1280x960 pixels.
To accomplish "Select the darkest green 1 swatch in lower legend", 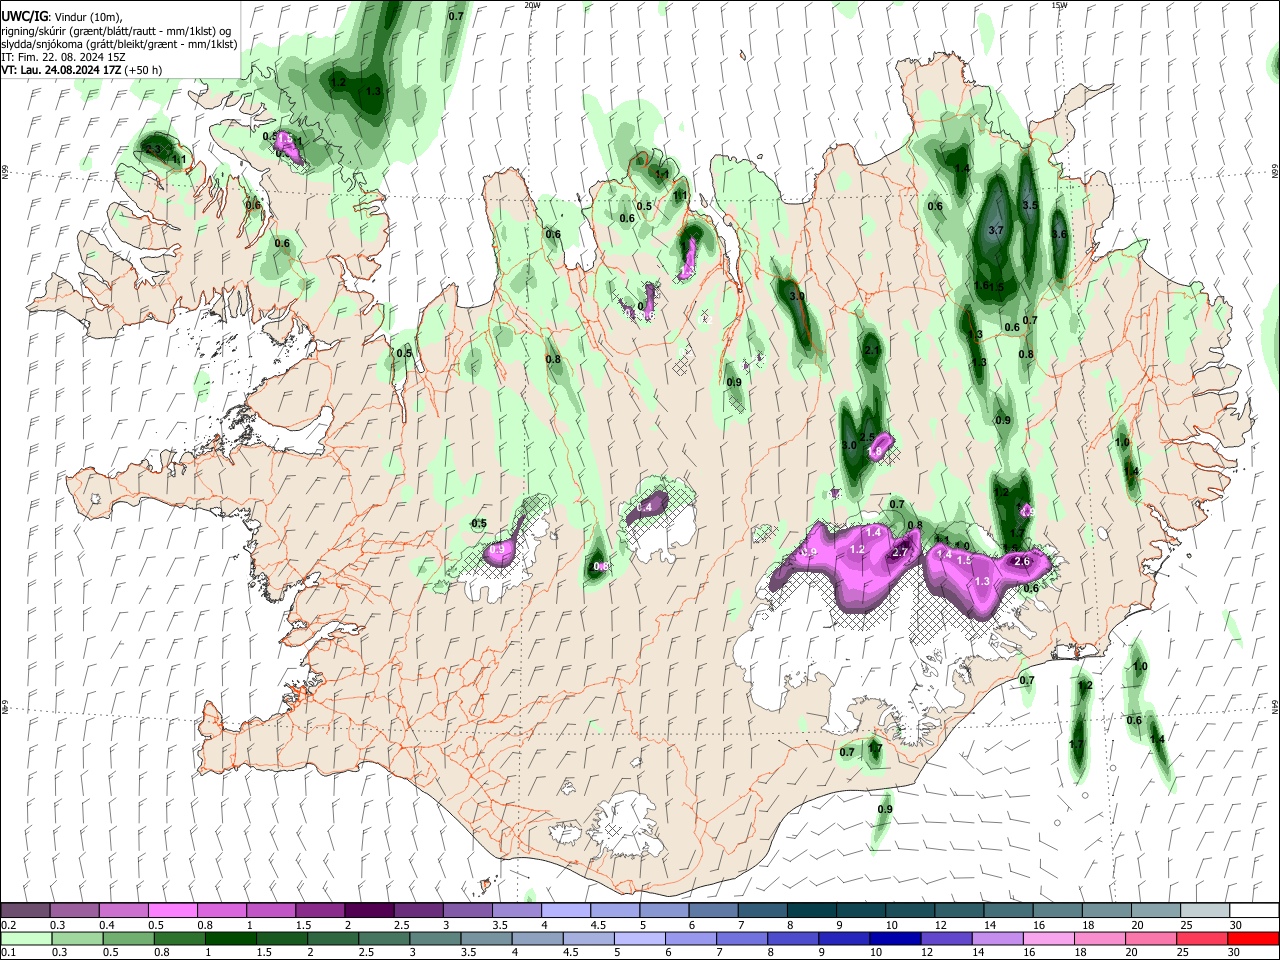I will (229, 938).
